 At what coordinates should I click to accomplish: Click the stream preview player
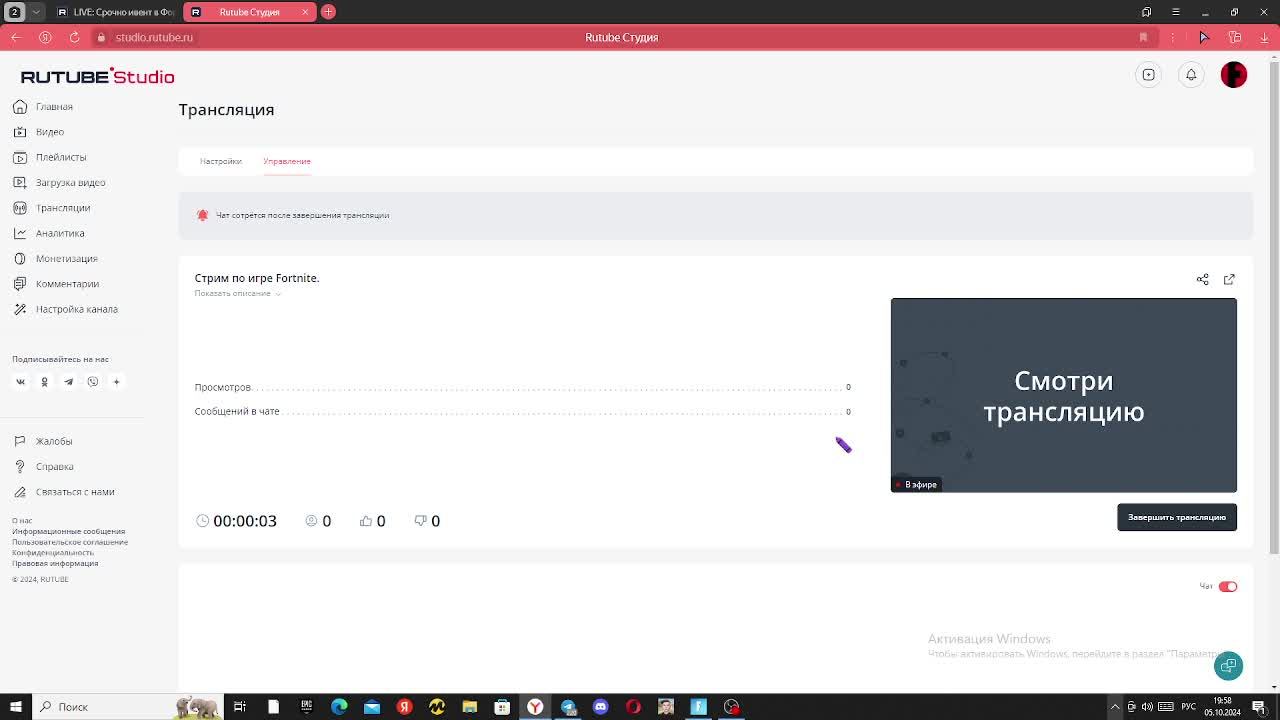pyautogui.click(x=1063, y=395)
